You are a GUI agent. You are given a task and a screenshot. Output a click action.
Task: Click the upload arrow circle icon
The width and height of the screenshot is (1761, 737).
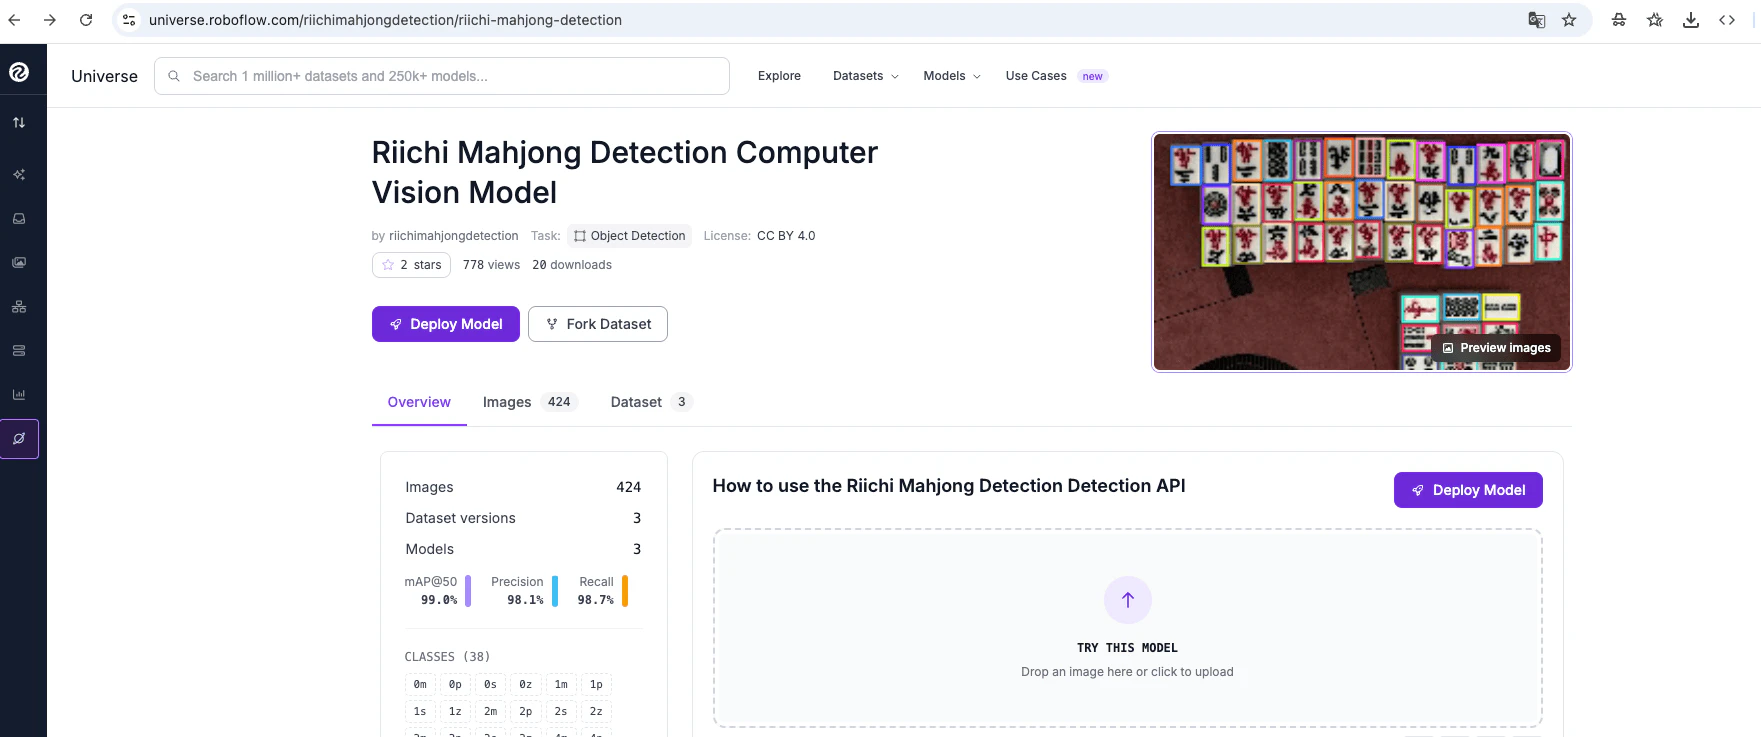point(1128,600)
